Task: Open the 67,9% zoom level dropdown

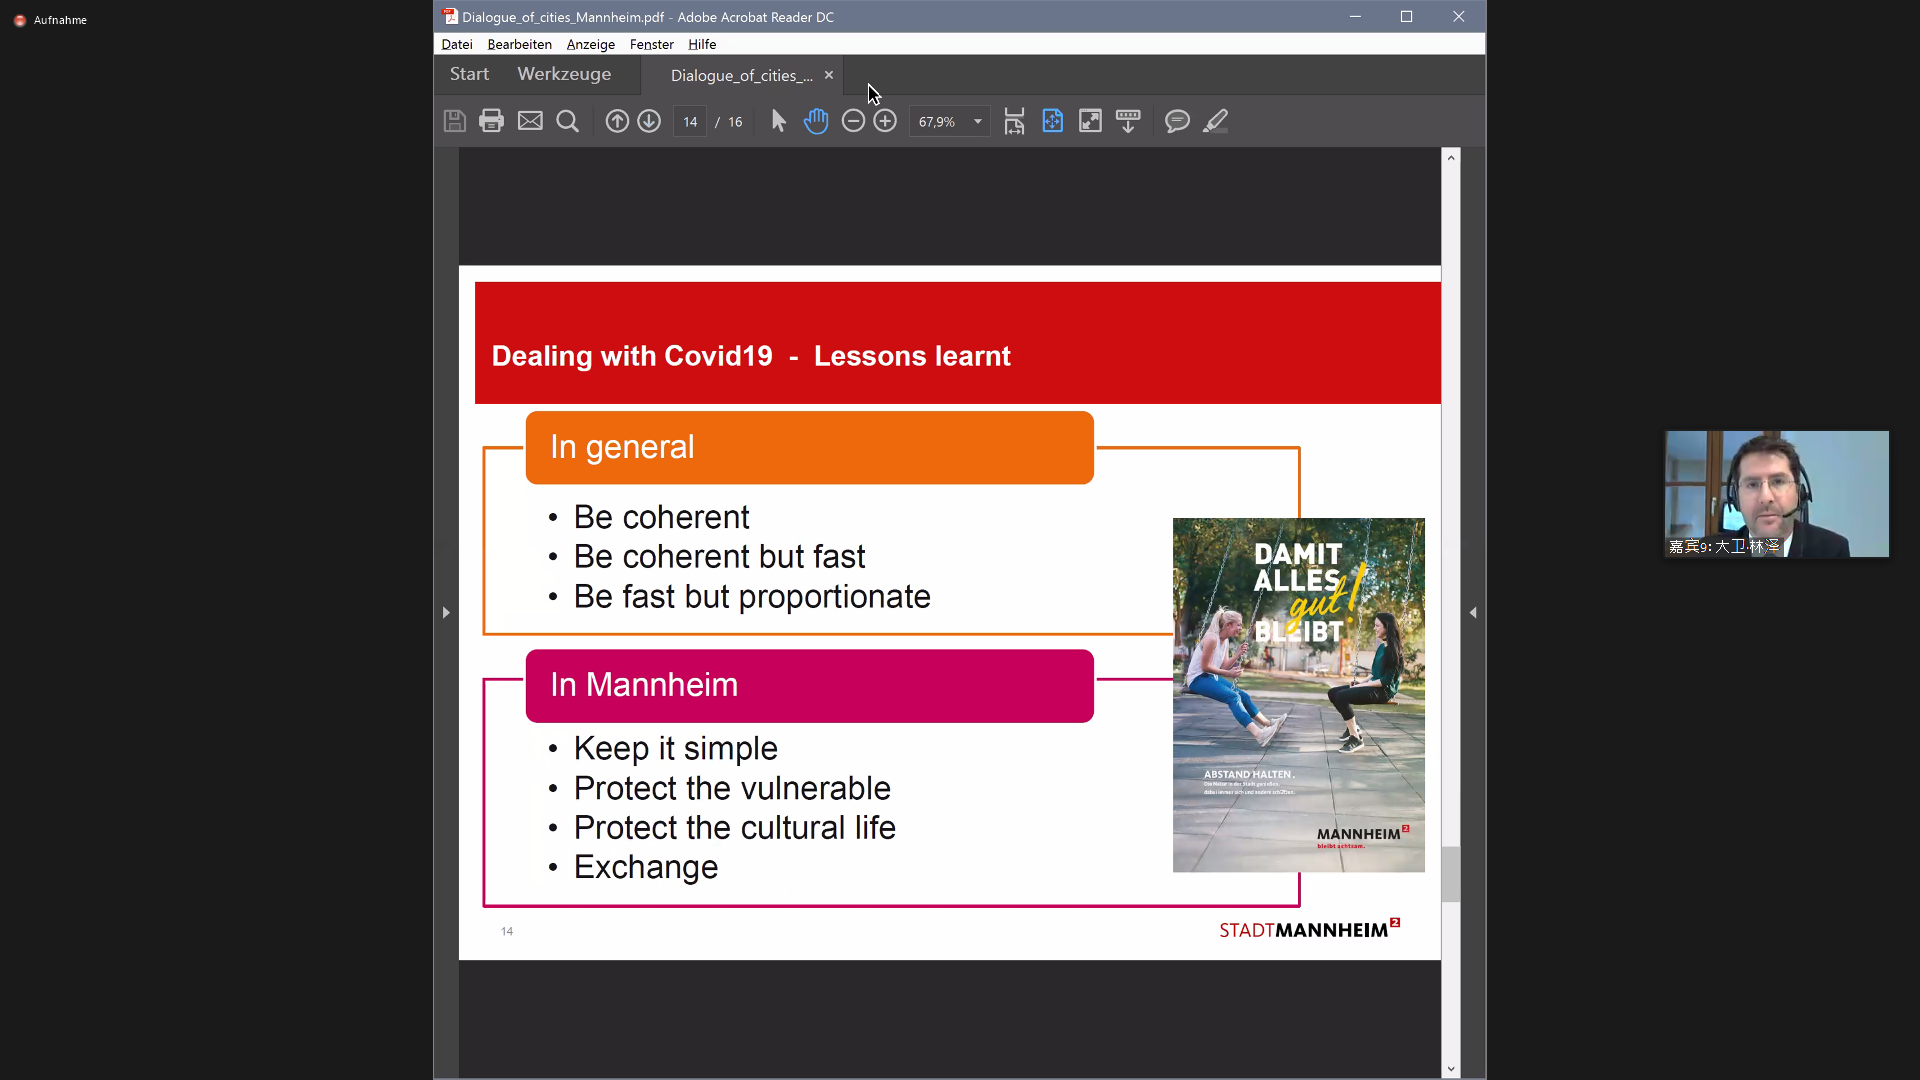Action: (977, 122)
